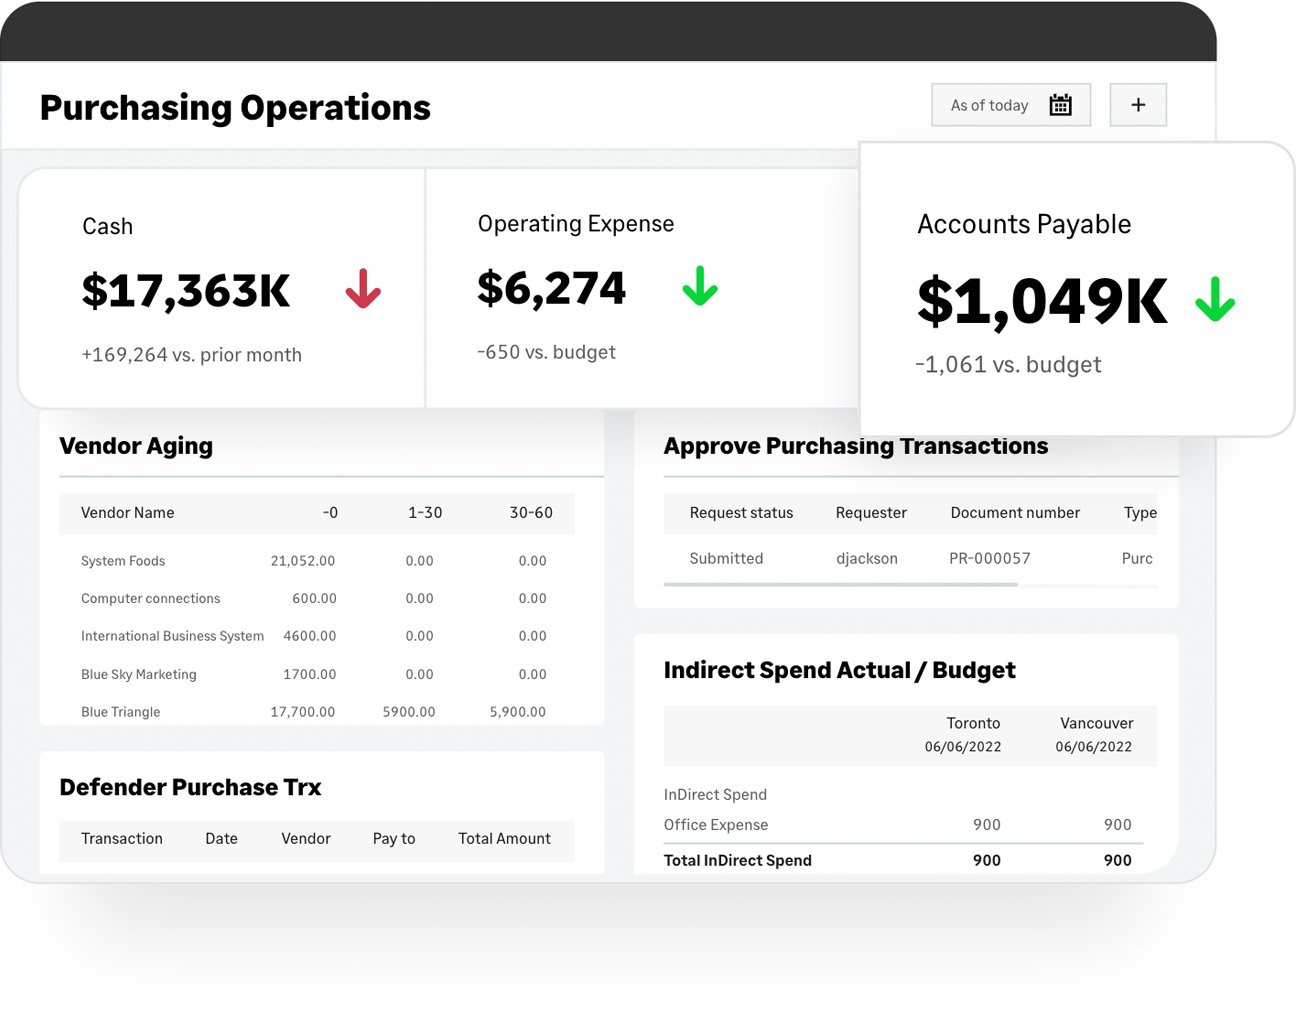Click the Submitted request status entry
Screen dimensions: 1296x1011
pyautogui.click(x=726, y=558)
